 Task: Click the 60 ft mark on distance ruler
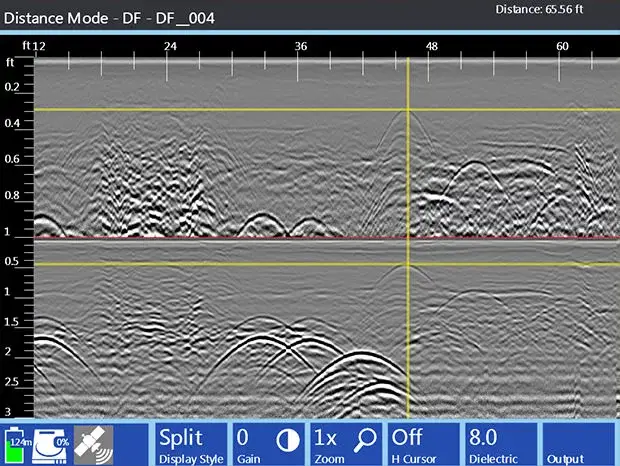pos(563,47)
